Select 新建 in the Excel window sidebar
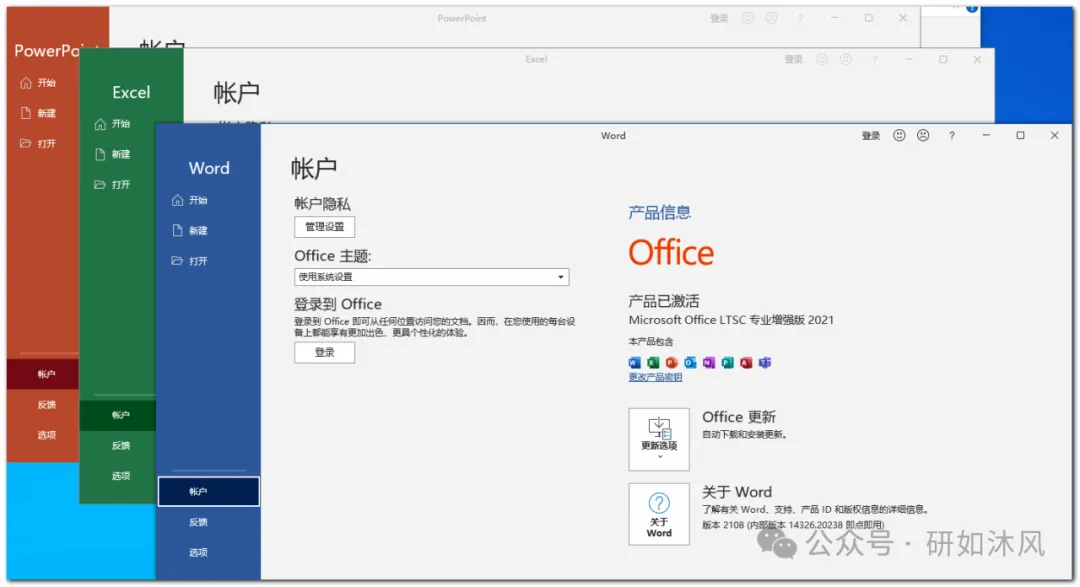Viewport: 1080px width, 587px height. click(x=113, y=154)
